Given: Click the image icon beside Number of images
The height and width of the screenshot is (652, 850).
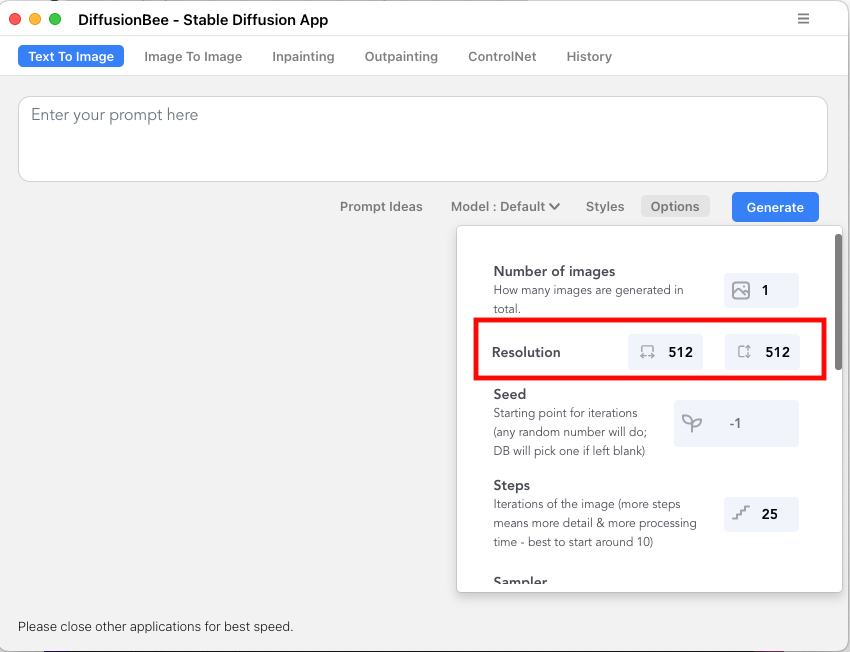Looking at the screenshot, I should point(740,291).
